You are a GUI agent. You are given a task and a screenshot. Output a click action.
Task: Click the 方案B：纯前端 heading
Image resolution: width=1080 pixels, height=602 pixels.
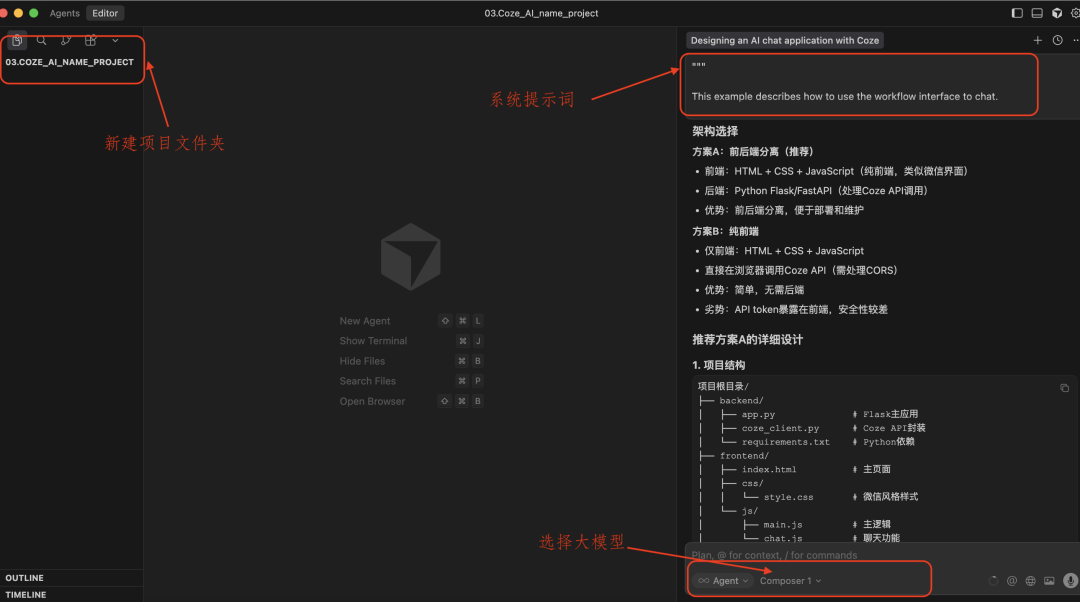725,231
